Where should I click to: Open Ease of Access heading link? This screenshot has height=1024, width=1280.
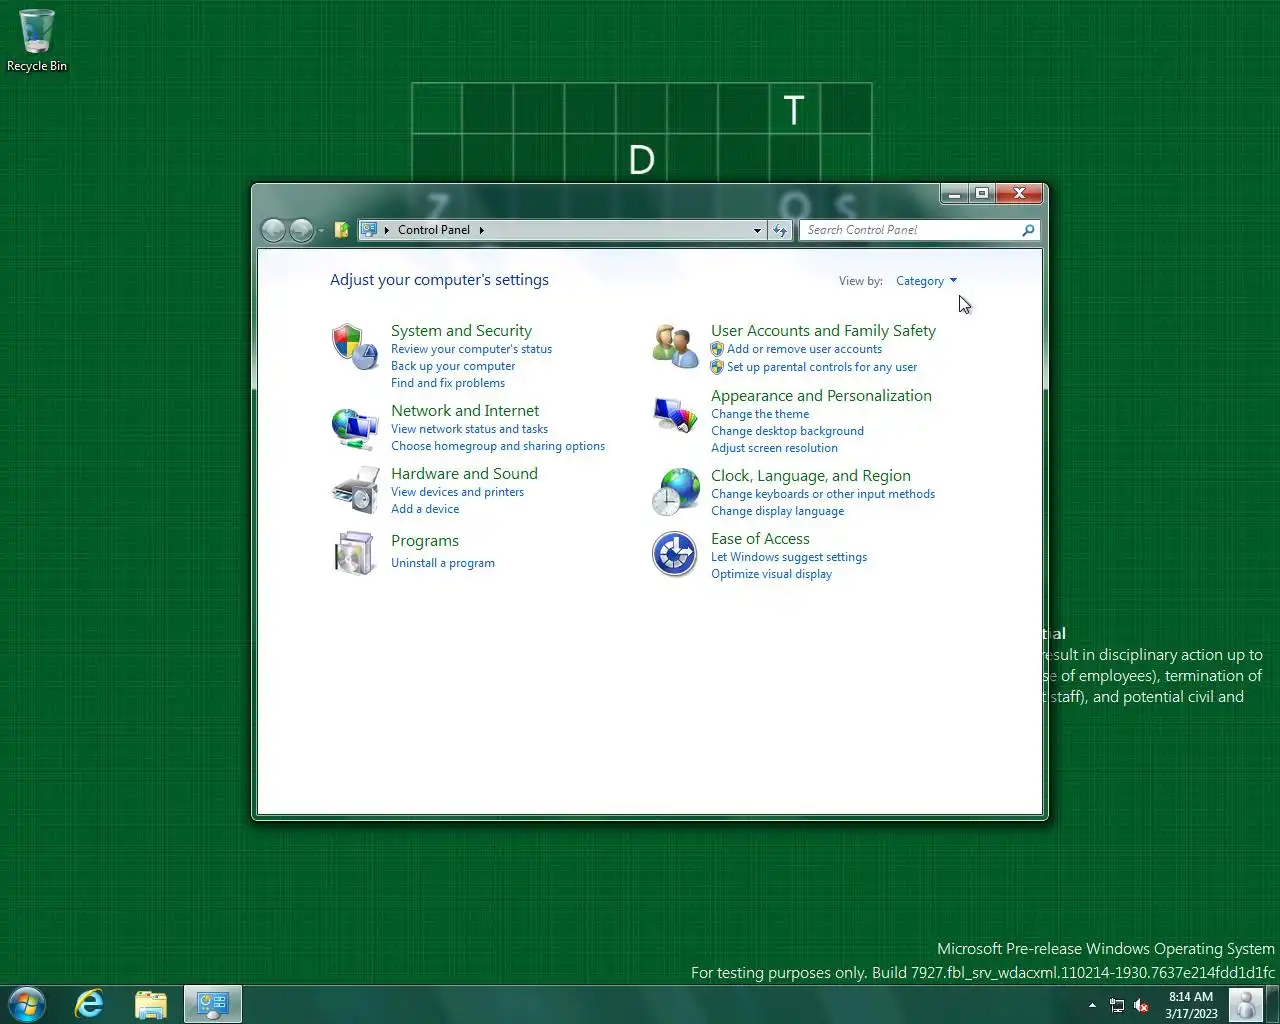click(760, 539)
